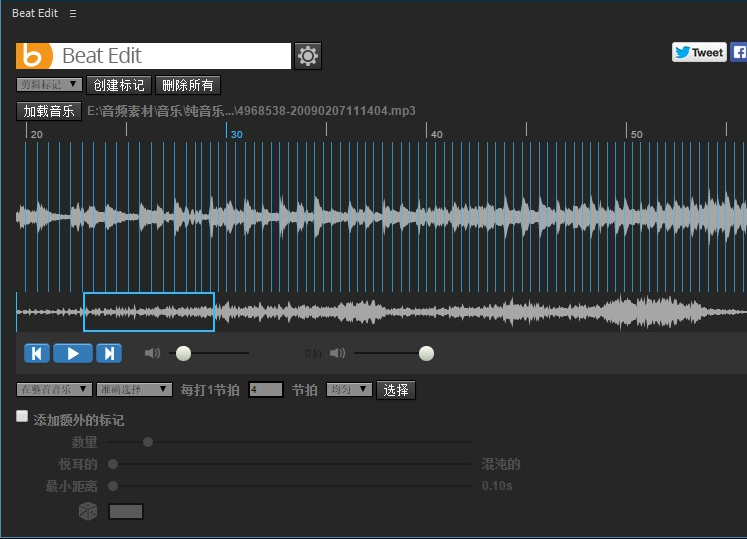This screenshot has width=747, height=539.
Task: Click the orange Beat Edit logo
Action: 34,56
